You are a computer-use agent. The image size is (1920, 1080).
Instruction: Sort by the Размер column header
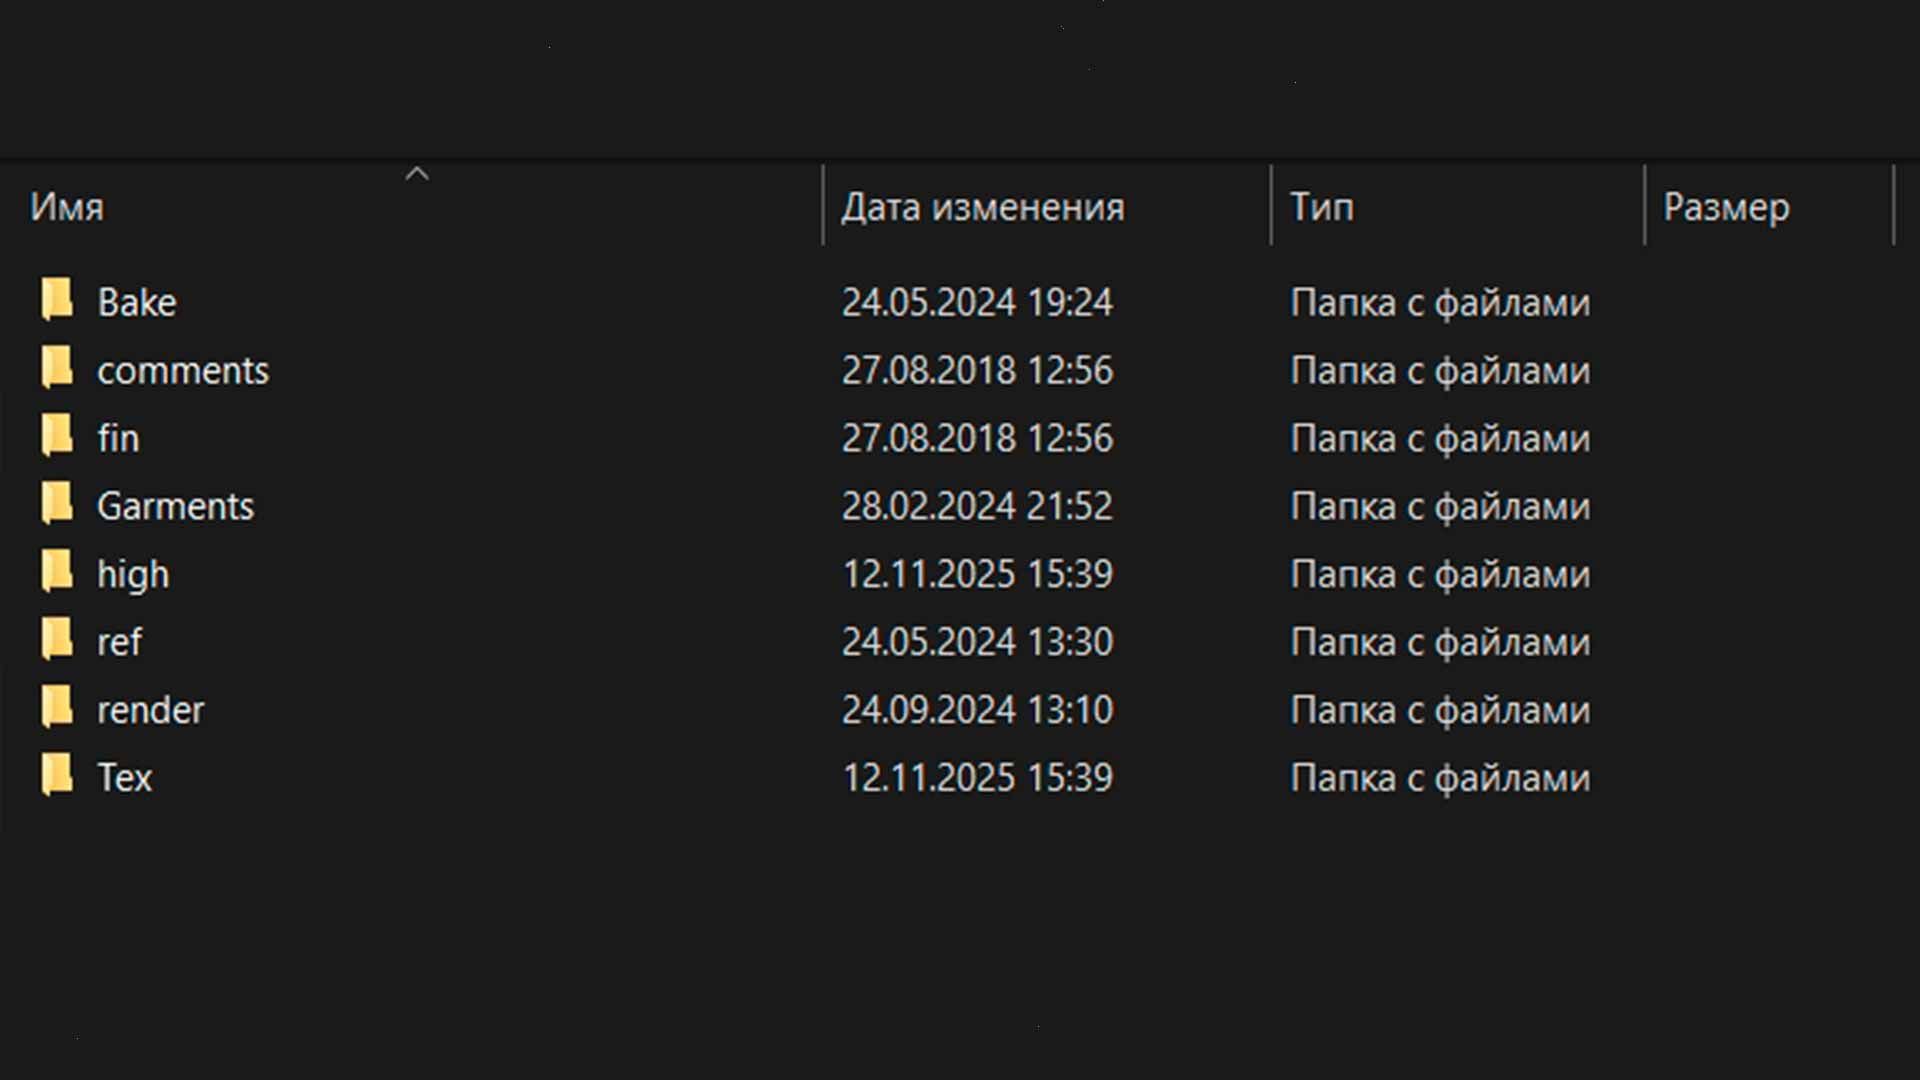[x=1726, y=208]
